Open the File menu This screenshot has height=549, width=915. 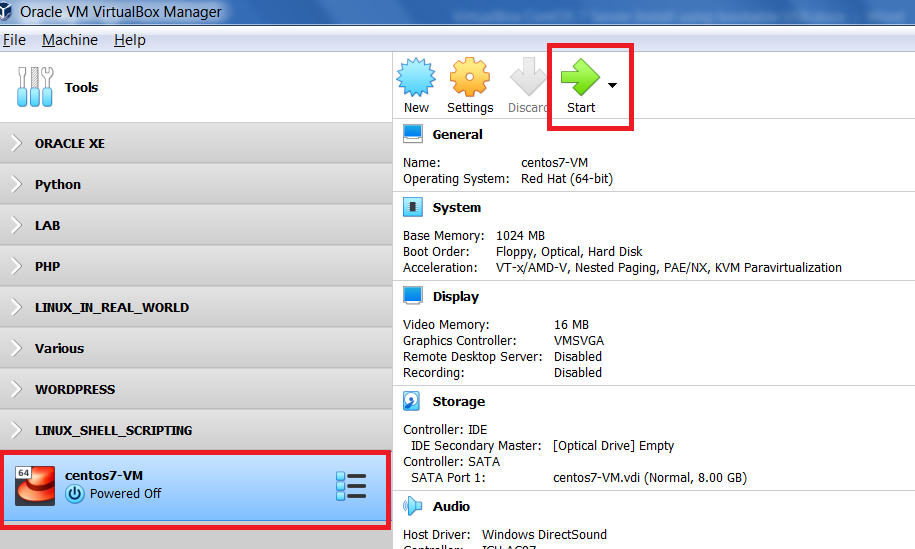coord(14,40)
